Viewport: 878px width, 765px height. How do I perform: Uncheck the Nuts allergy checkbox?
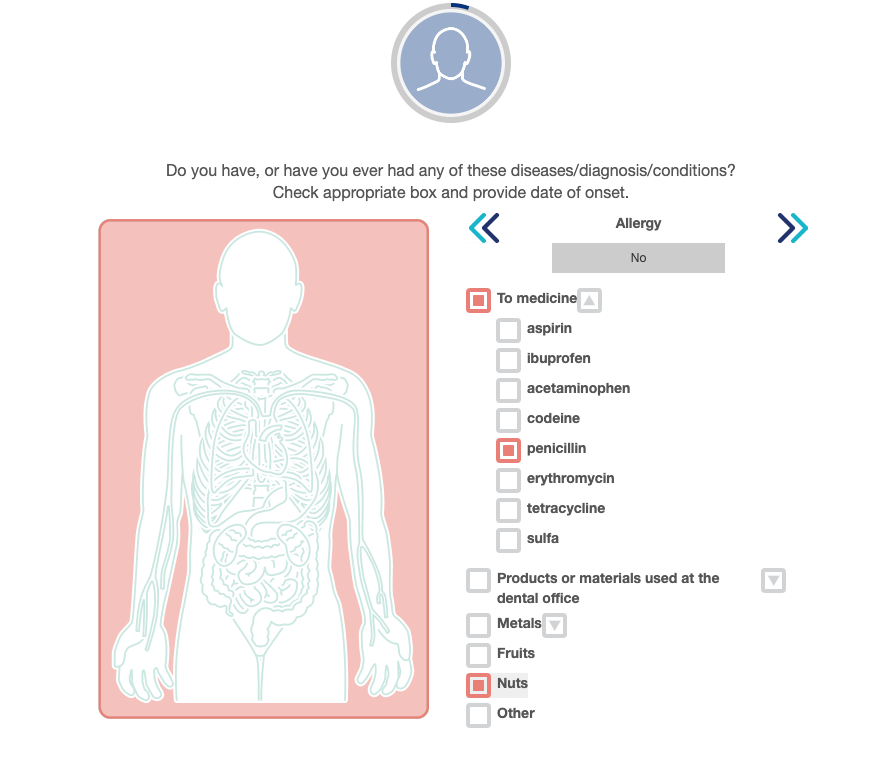click(x=479, y=685)
